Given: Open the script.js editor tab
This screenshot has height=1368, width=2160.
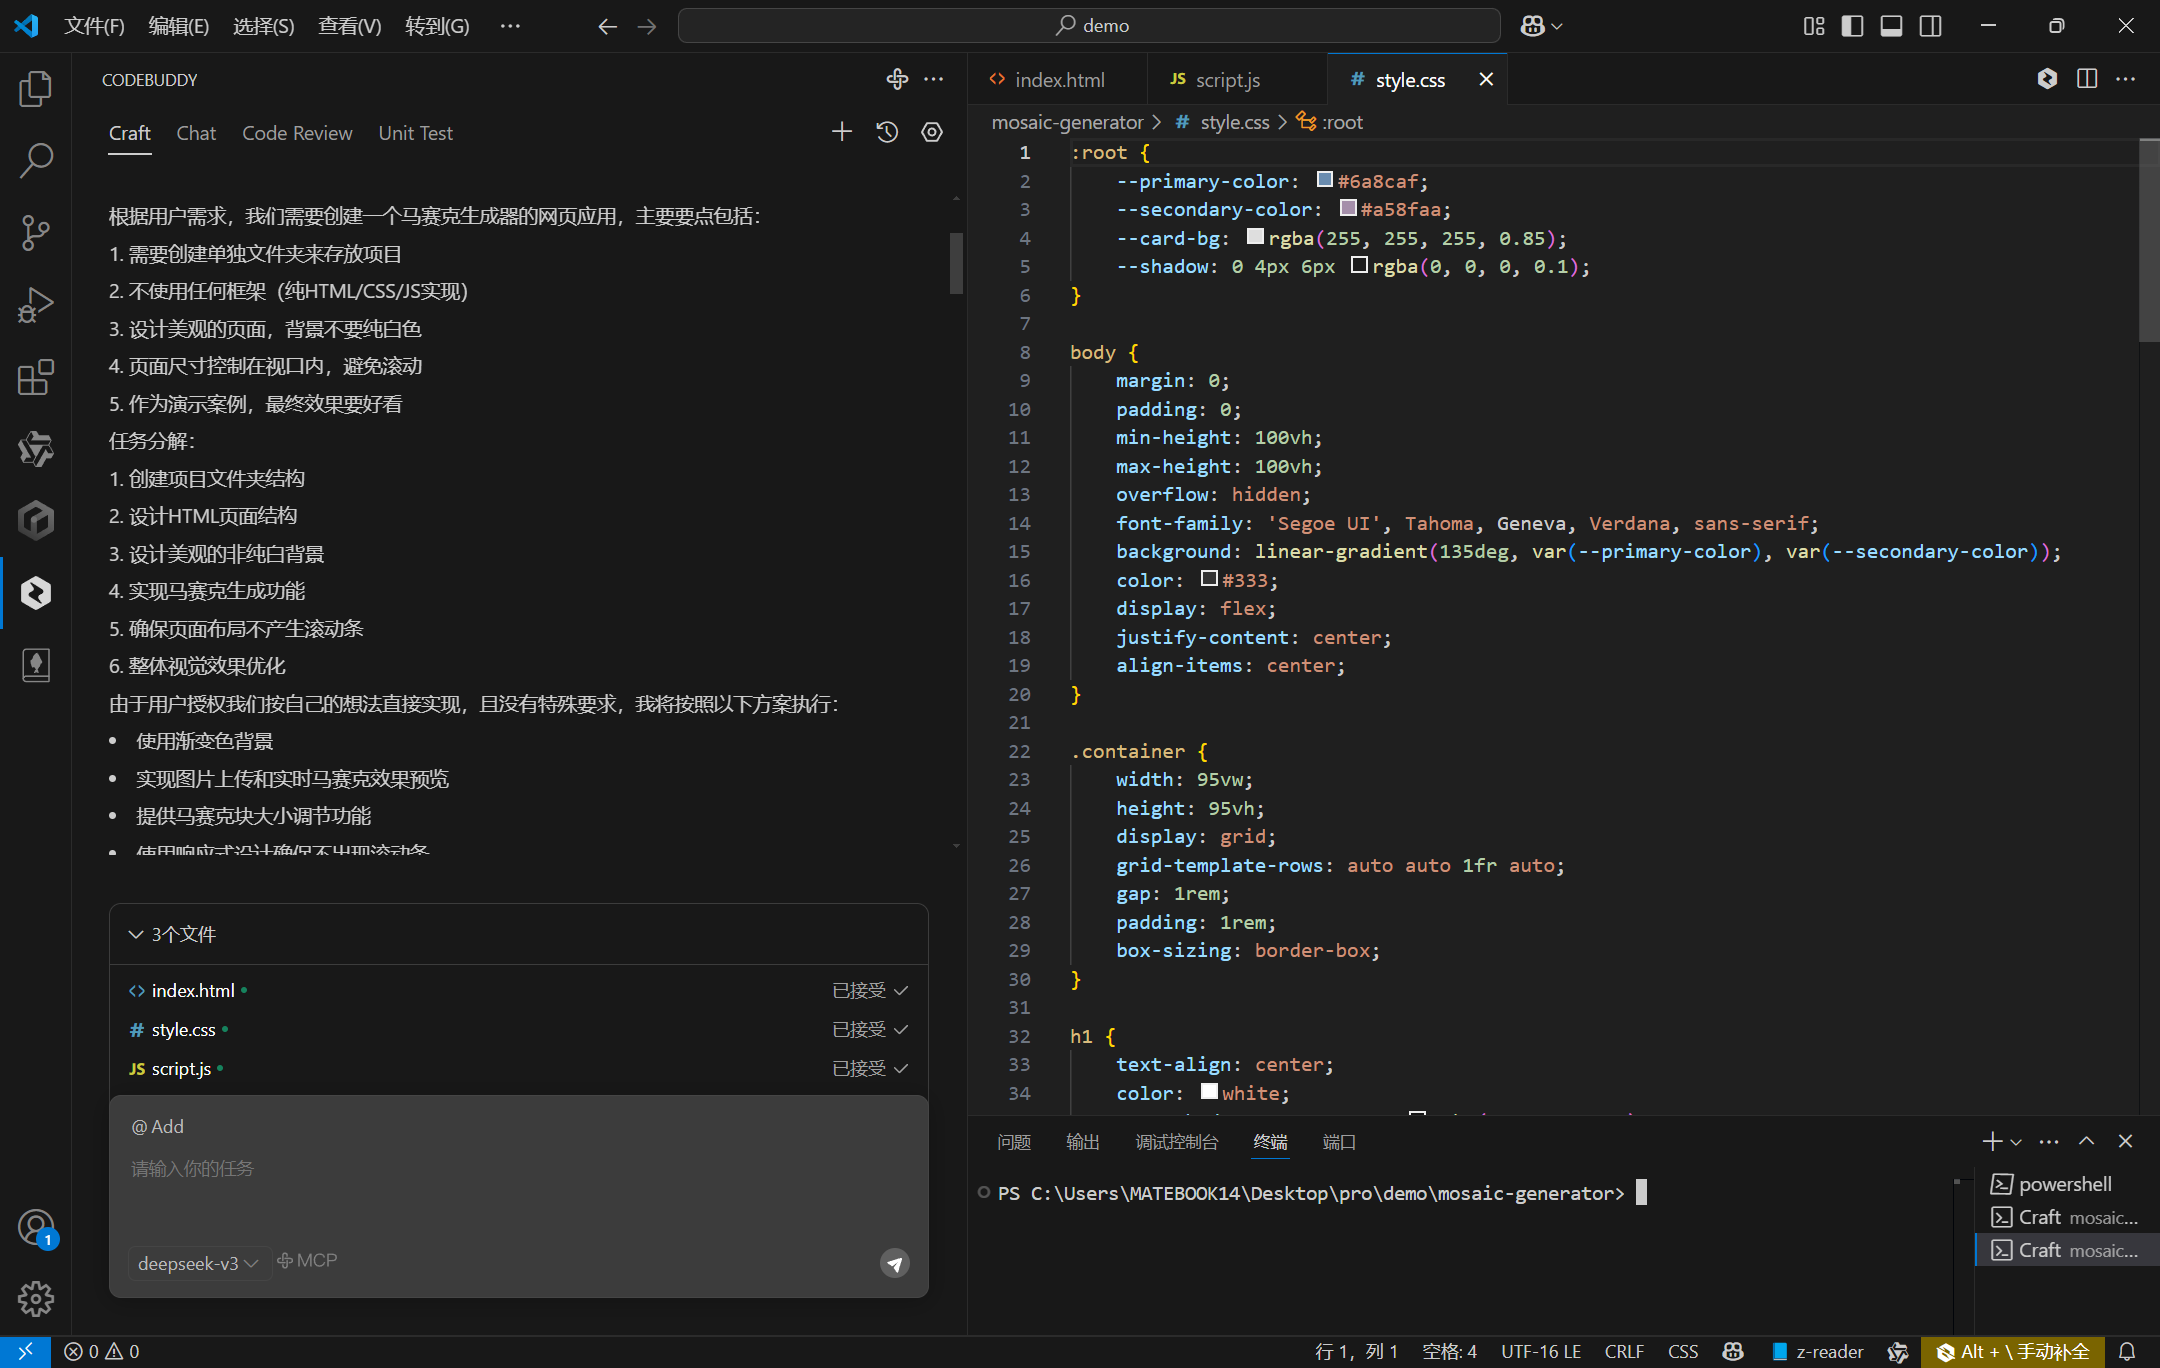Looking at the screenshot, I should pos(1227,80).
